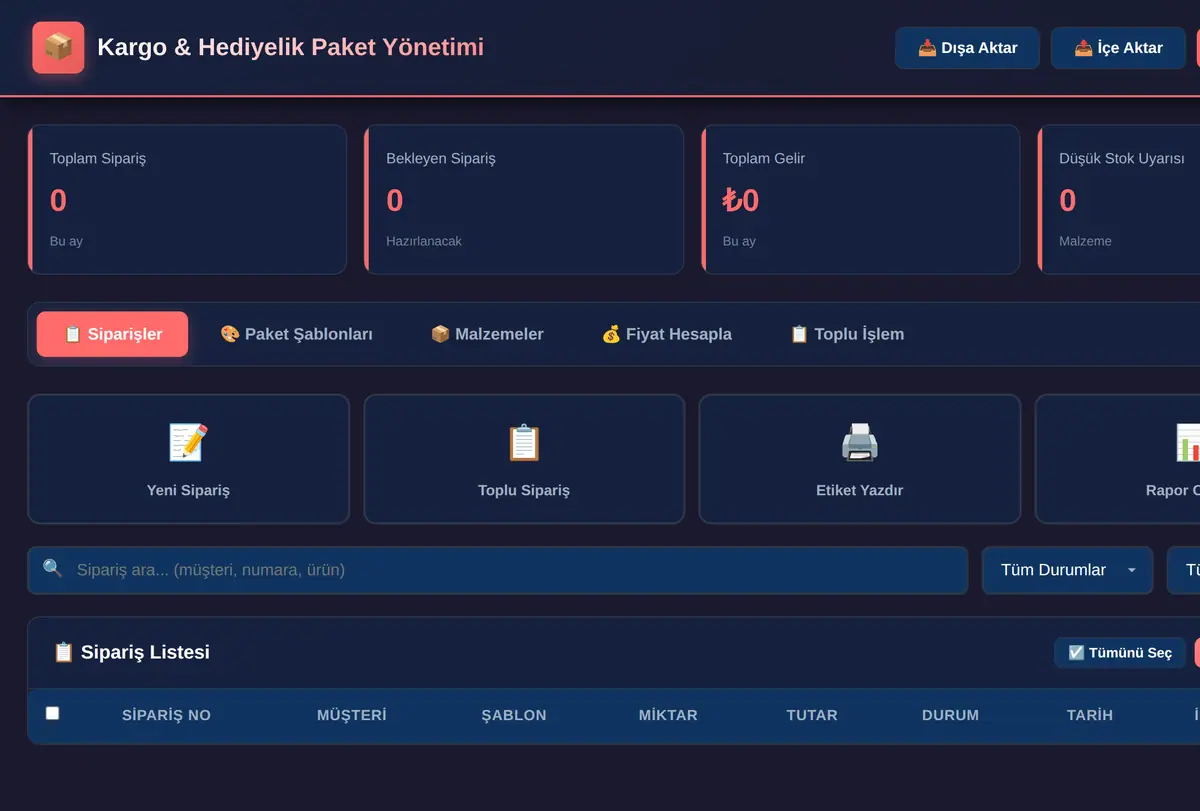Click the Rapor bar chart icon
The width and height of the screenshot is (1200, 811).
tap(1188, 442)
